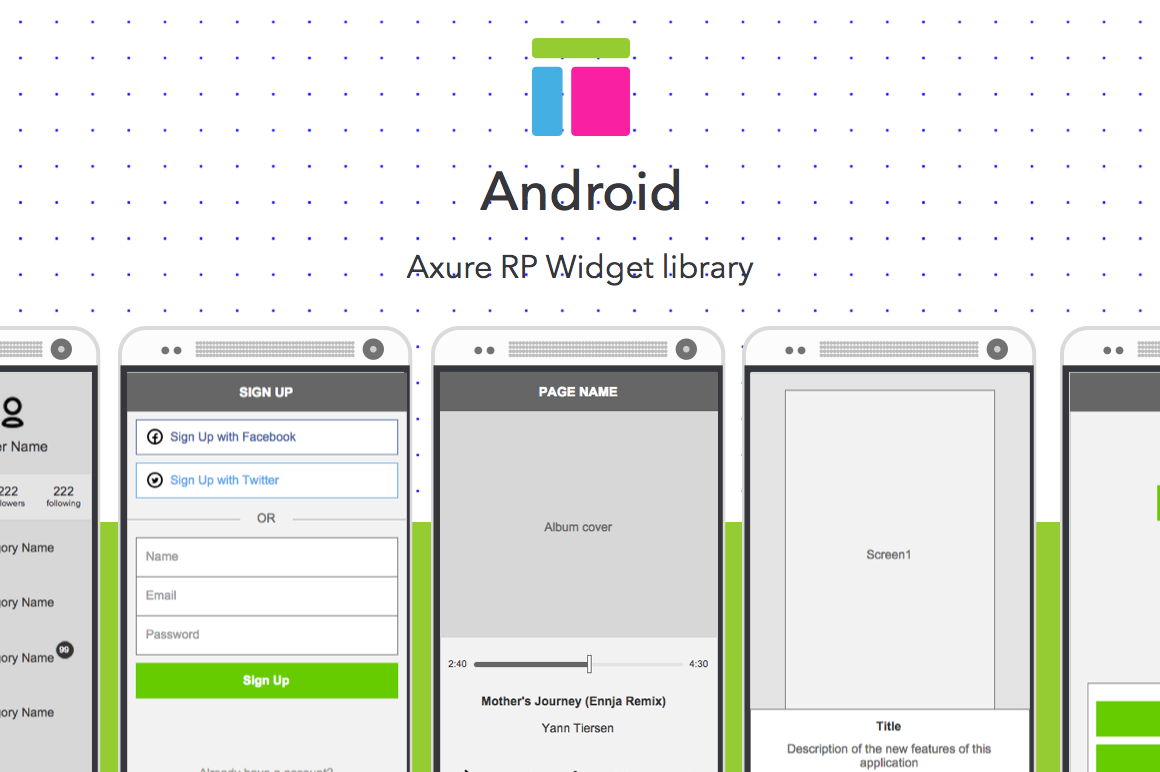Click camera lens on the Sign Up phone
The image size is (1160, 772).
coord(373,349)
